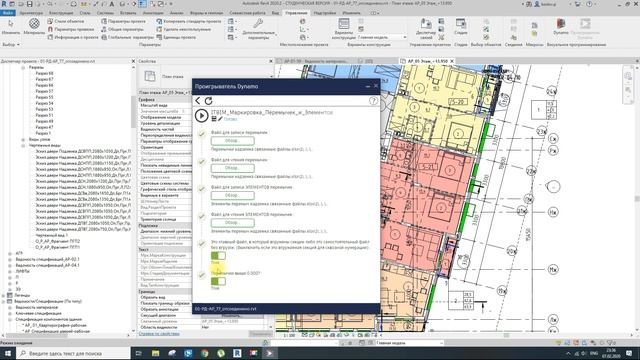Screen dimensions: 640x360
Task: Expand the 'Виды узлов' tree node
Action: pyautogui.click(x=23, y=139)
